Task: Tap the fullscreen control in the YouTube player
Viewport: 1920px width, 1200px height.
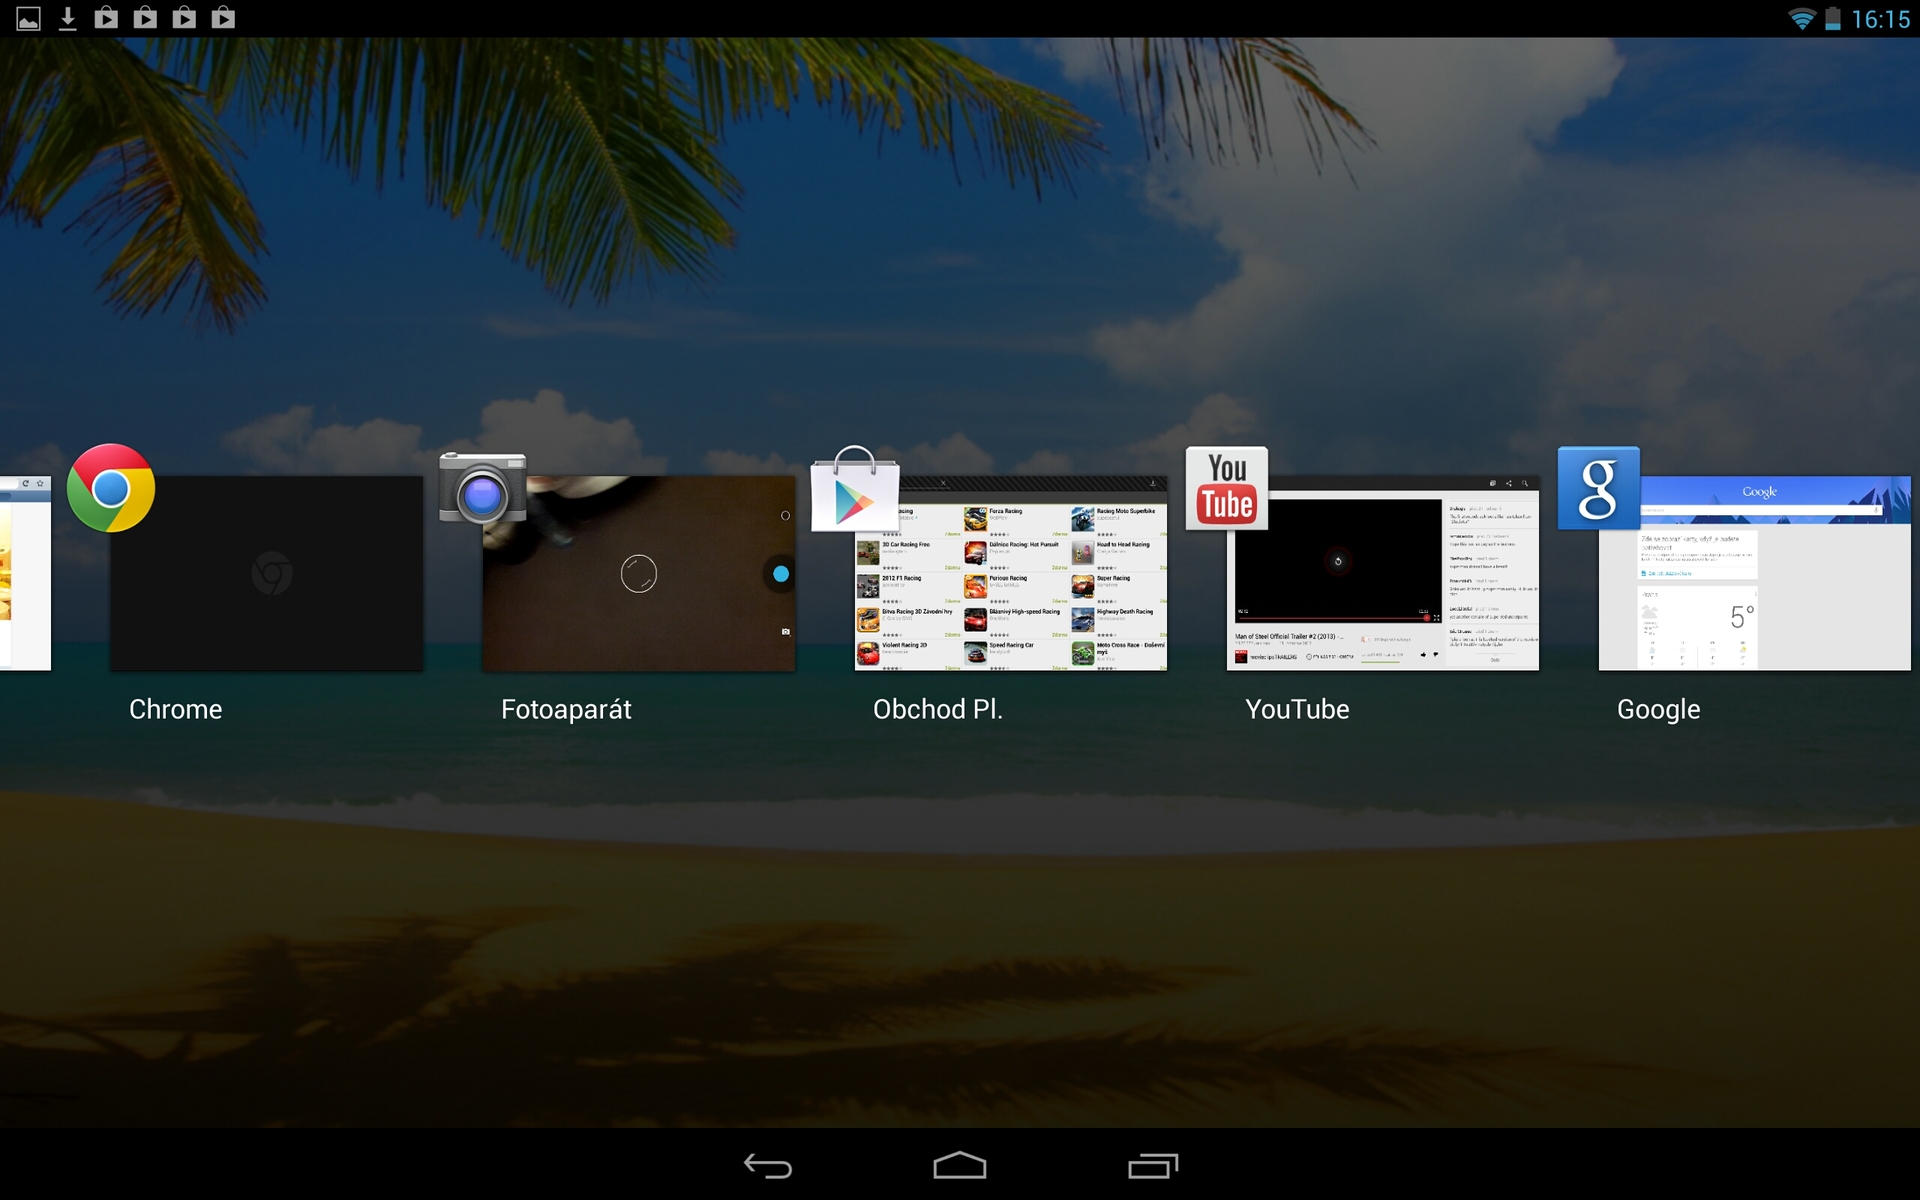Action: click(x=1437, y=618)
